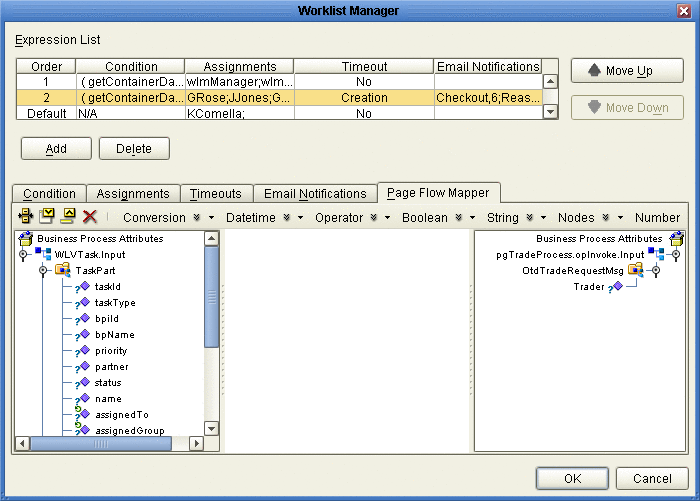
Task: Collapse the WLVTask.Input tree node
Action: [23, 255]
